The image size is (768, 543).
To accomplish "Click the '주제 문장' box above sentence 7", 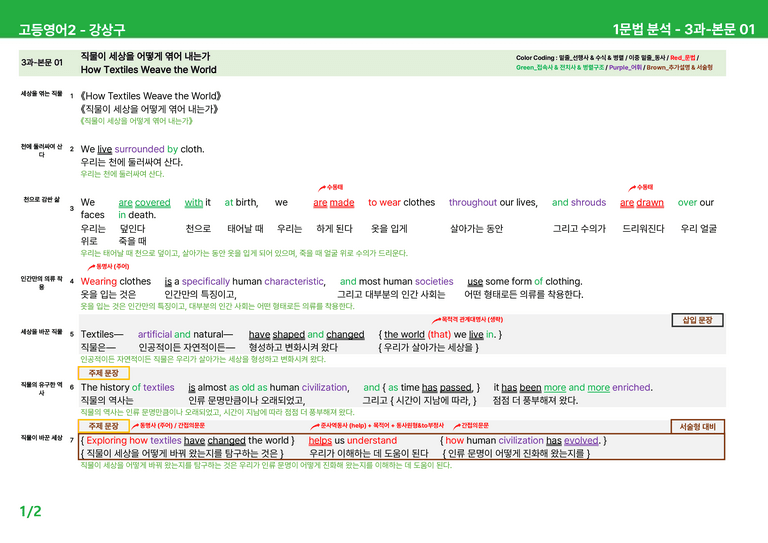I will tap(104, 426).
